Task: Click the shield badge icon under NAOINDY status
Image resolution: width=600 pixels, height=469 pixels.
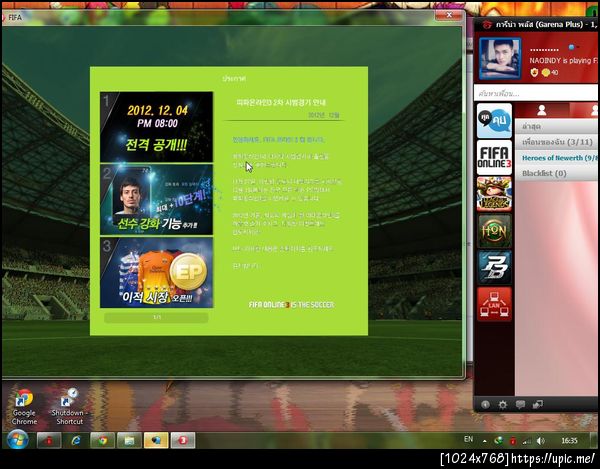Action: click(x=534, y=72)
